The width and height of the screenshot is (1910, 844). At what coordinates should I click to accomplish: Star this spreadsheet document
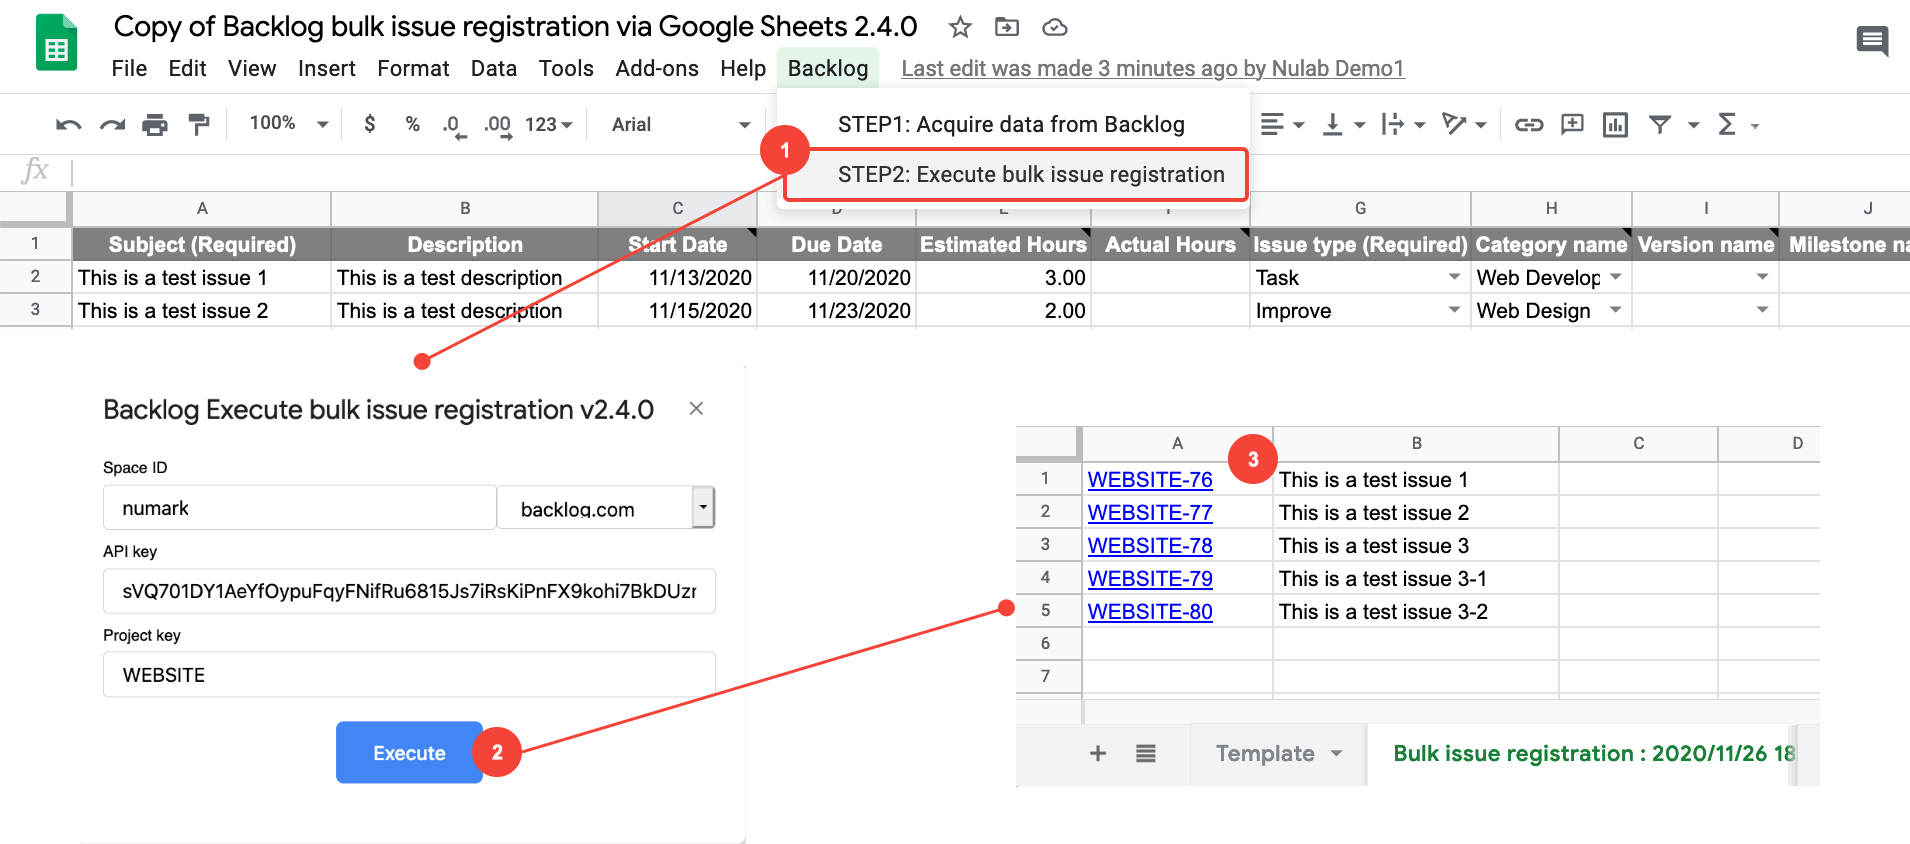pos(960,27)
